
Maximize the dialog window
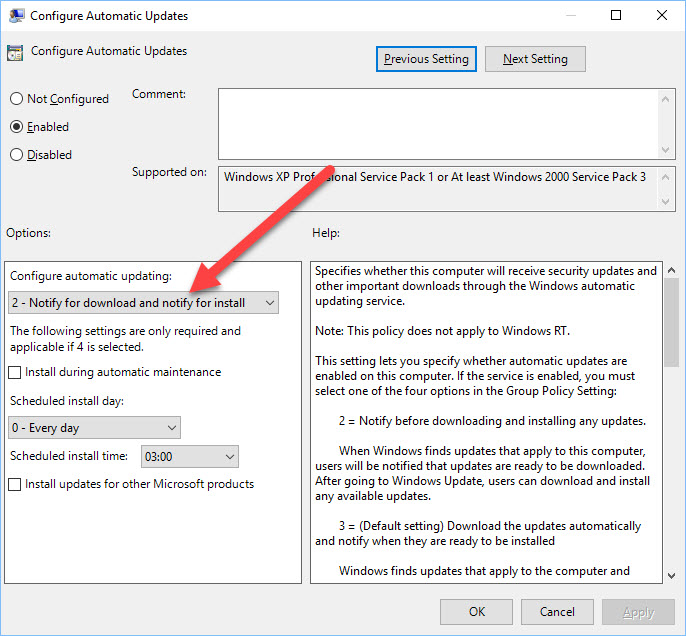615,16
